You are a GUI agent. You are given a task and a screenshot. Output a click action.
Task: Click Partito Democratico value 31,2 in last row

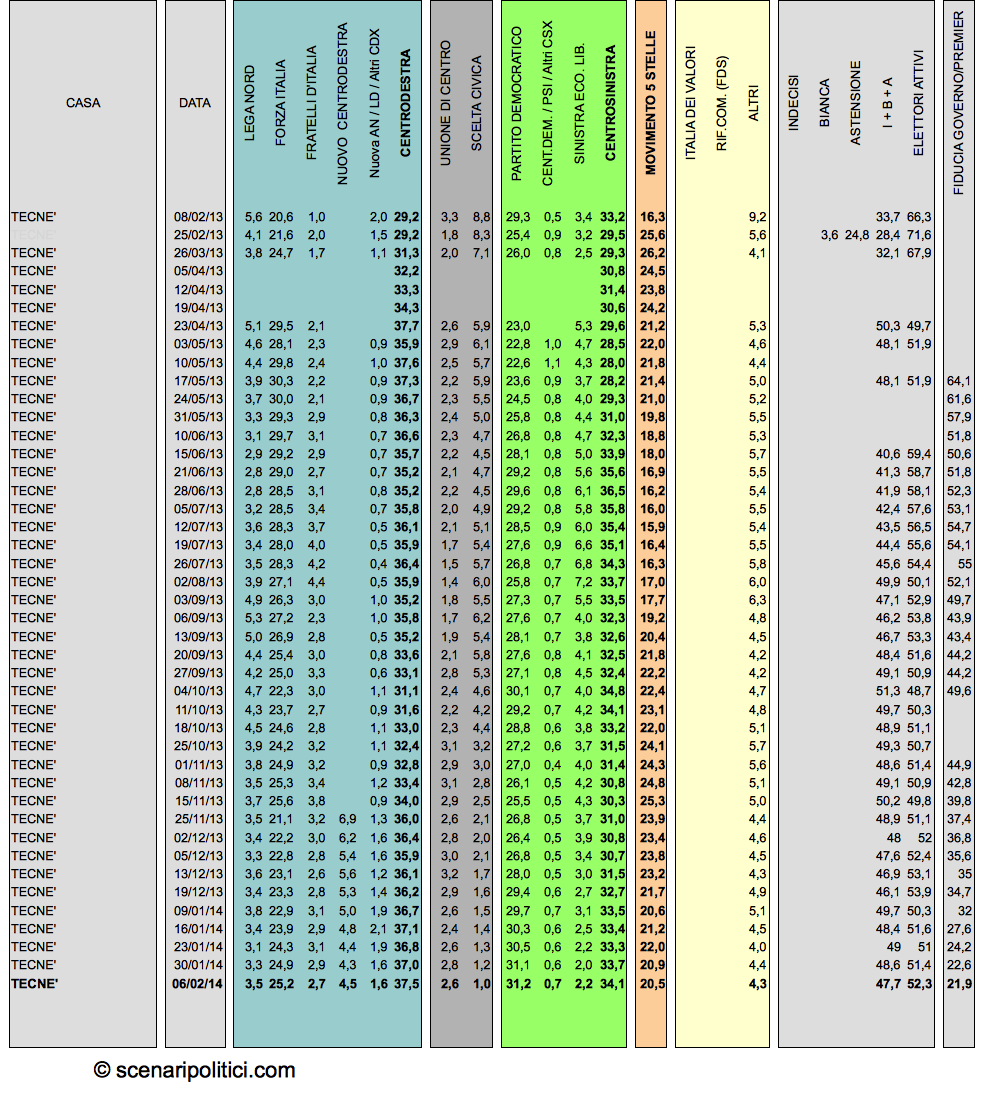(x=518, y=984)
